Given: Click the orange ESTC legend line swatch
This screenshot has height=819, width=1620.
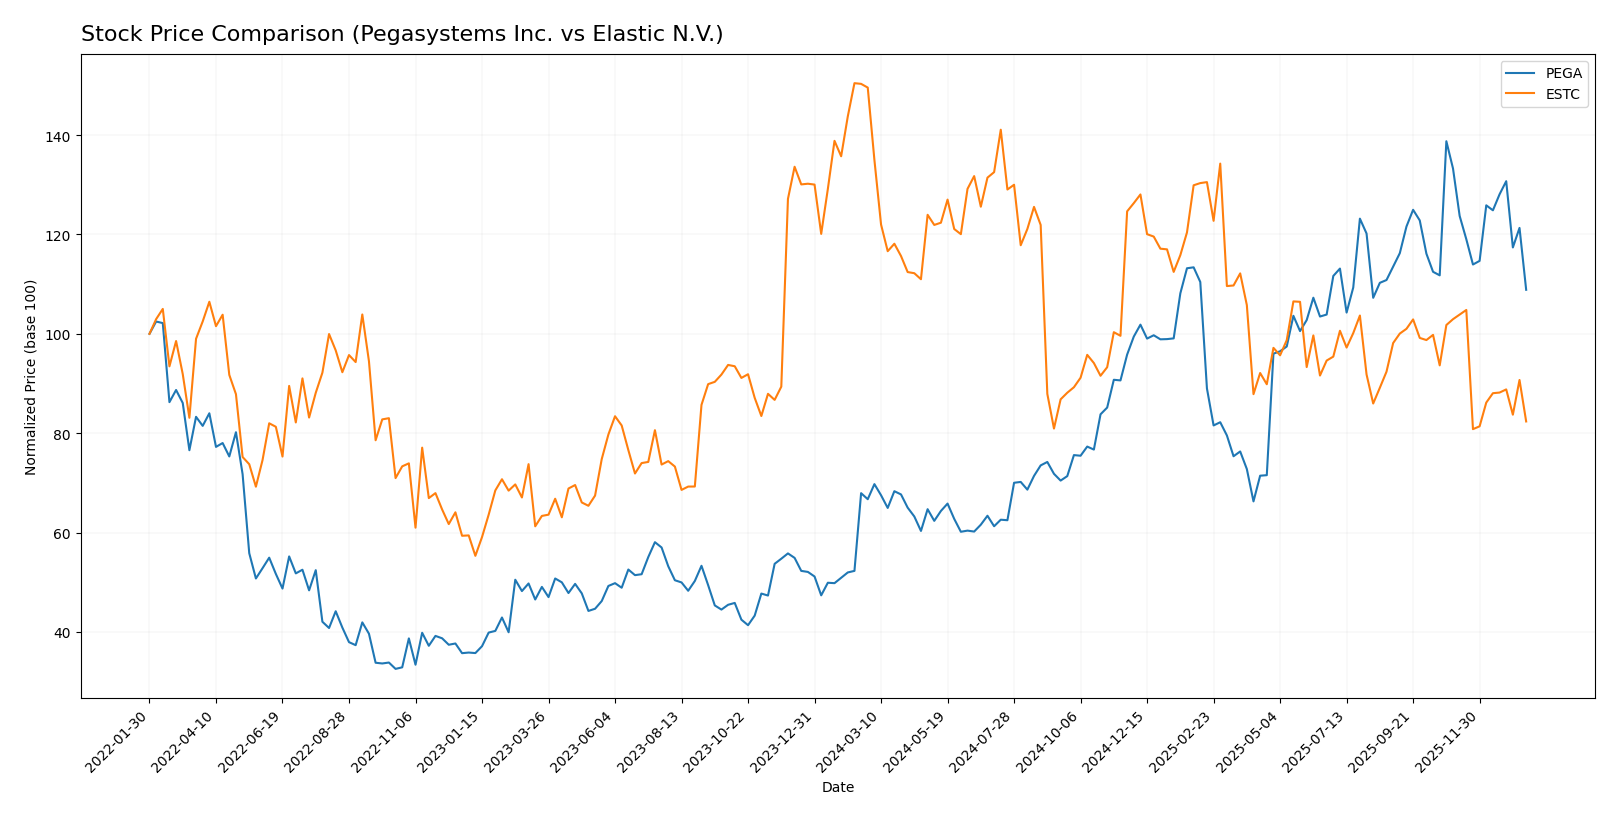Looking at the screenshot, I should pyautogui.click(x=1522, y=95).
